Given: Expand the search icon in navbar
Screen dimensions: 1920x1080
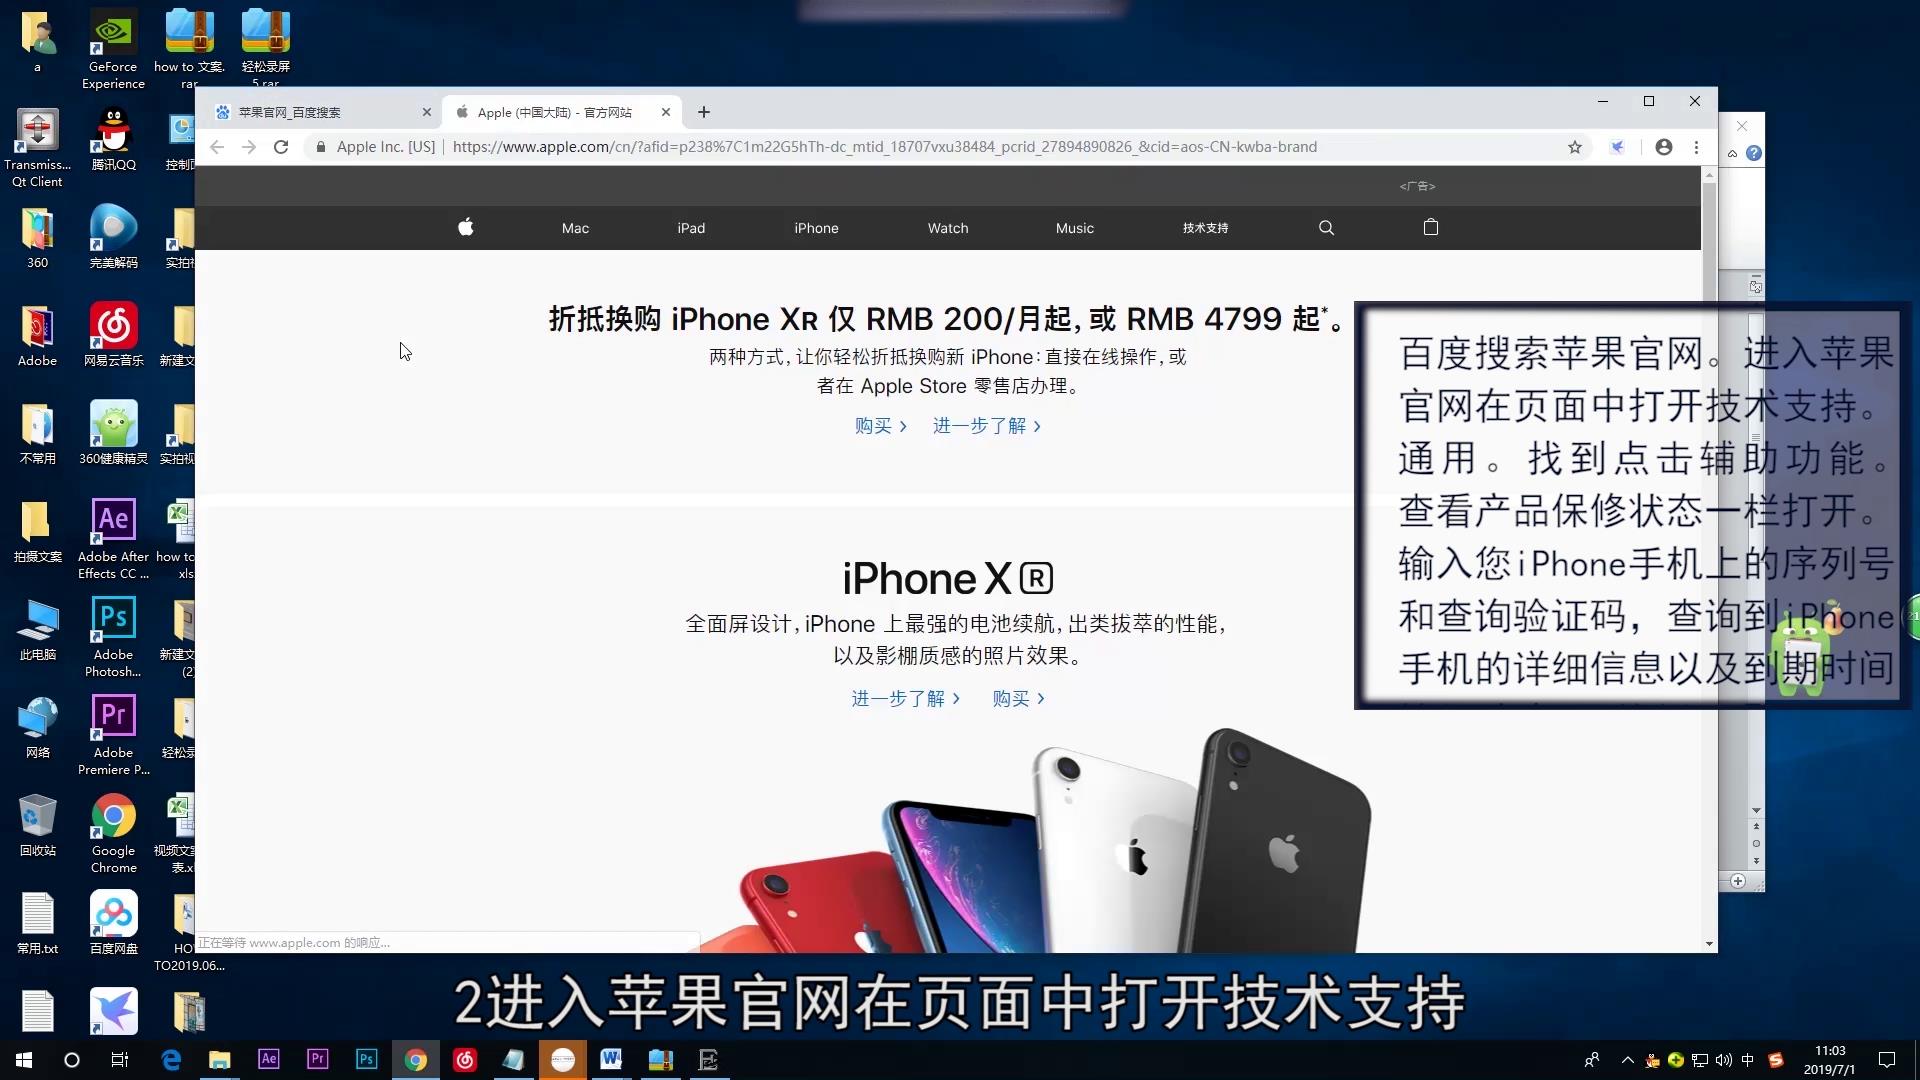Looking at the screenshot, I should click(x=1325, y=227).
